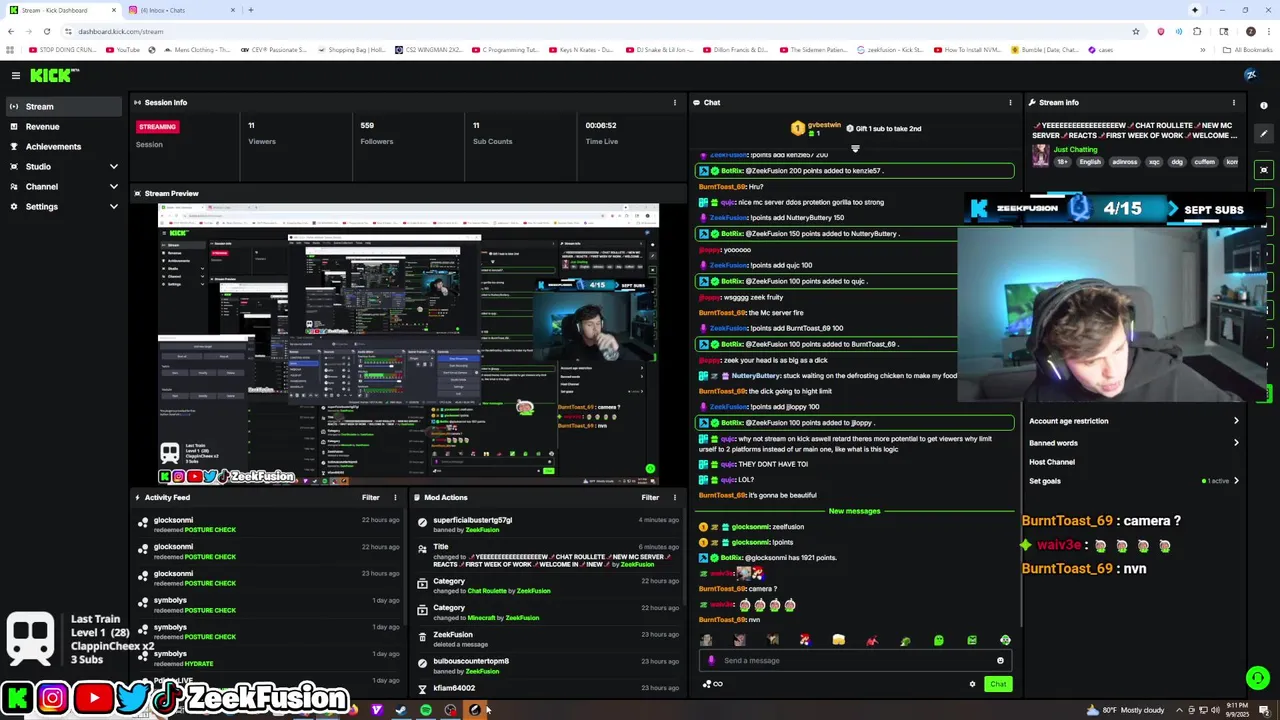
Task: Click the Just Chatting category link
Action: click(1075, 149)
